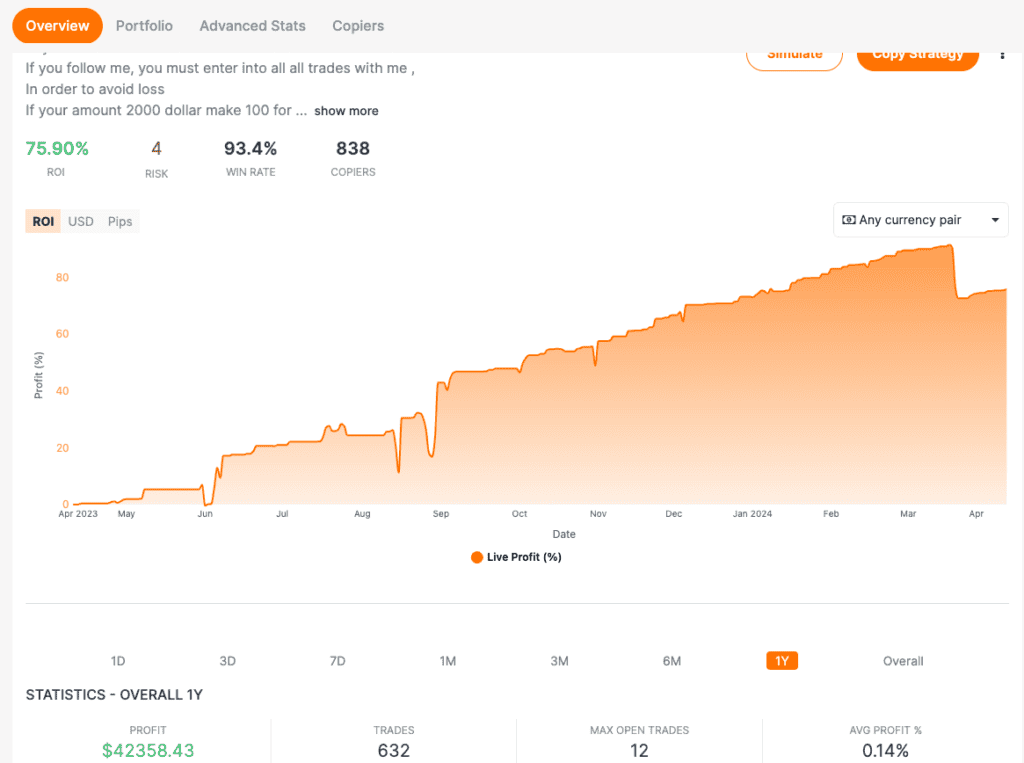Expand description with show more
The width and height of the screenshot is (1024, 763).
tap(346, 111)
